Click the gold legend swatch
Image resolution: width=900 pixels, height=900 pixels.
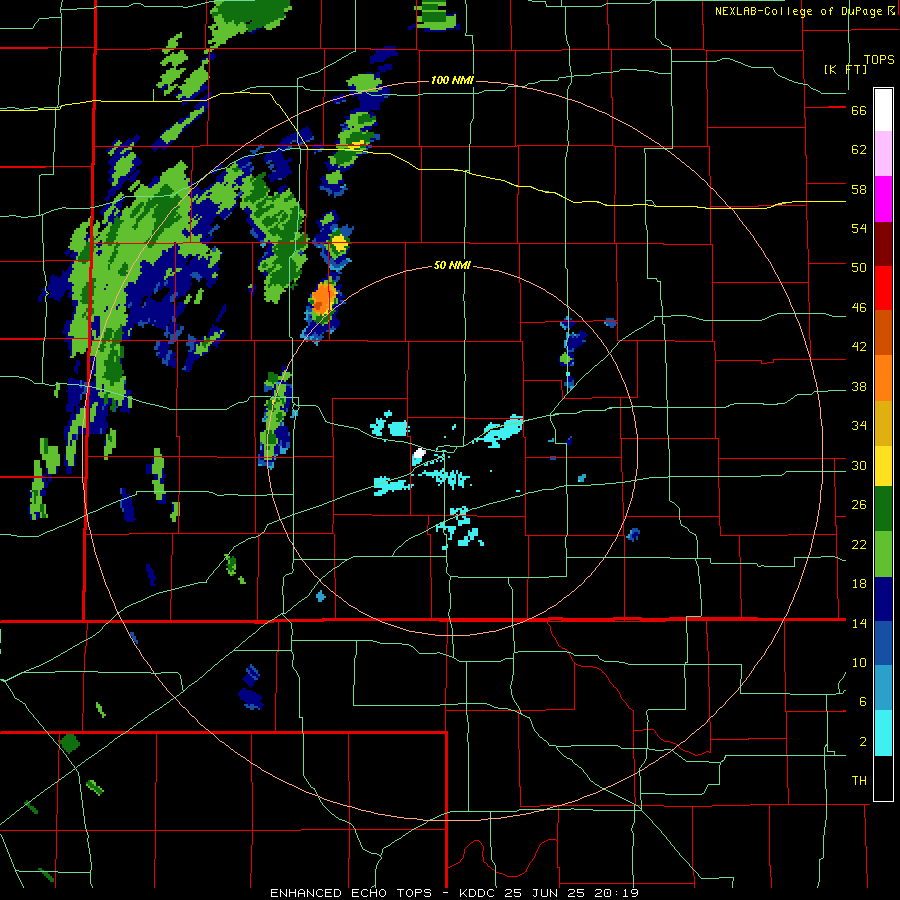coord(883,424)
